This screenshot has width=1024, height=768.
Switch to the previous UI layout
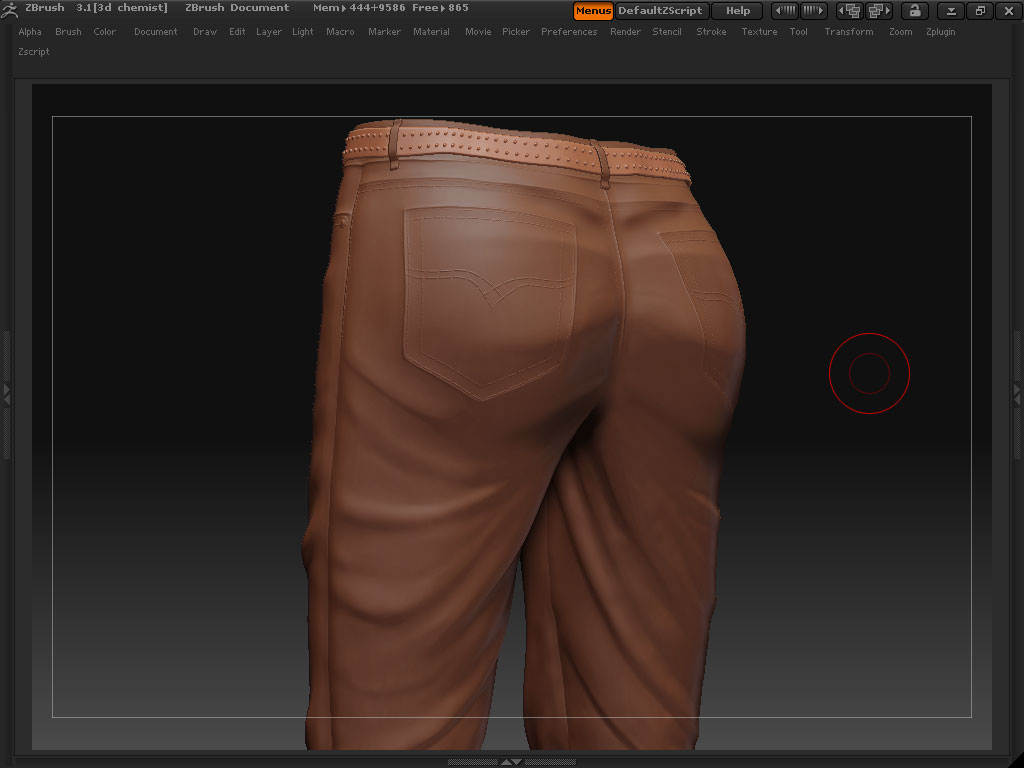tap(850, 10)
